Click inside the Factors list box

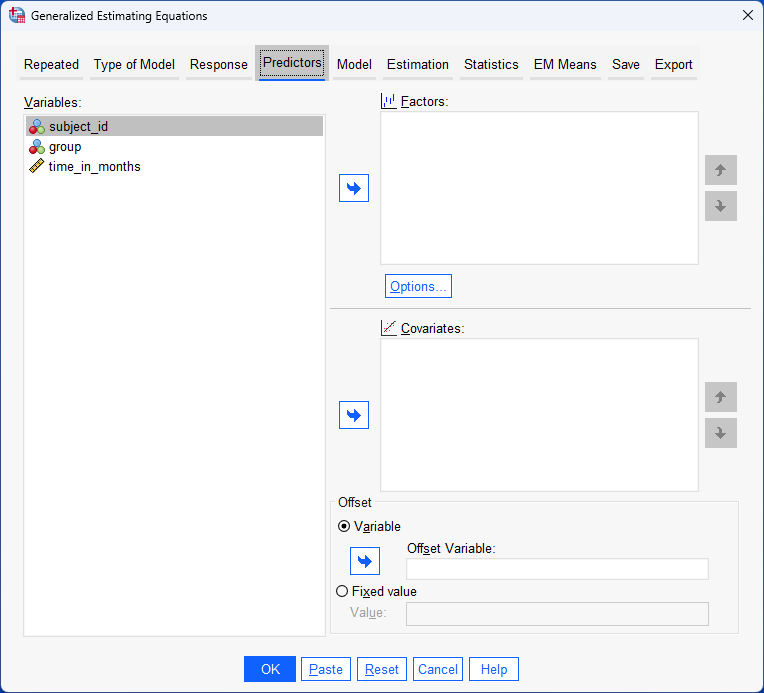[539, 188]
